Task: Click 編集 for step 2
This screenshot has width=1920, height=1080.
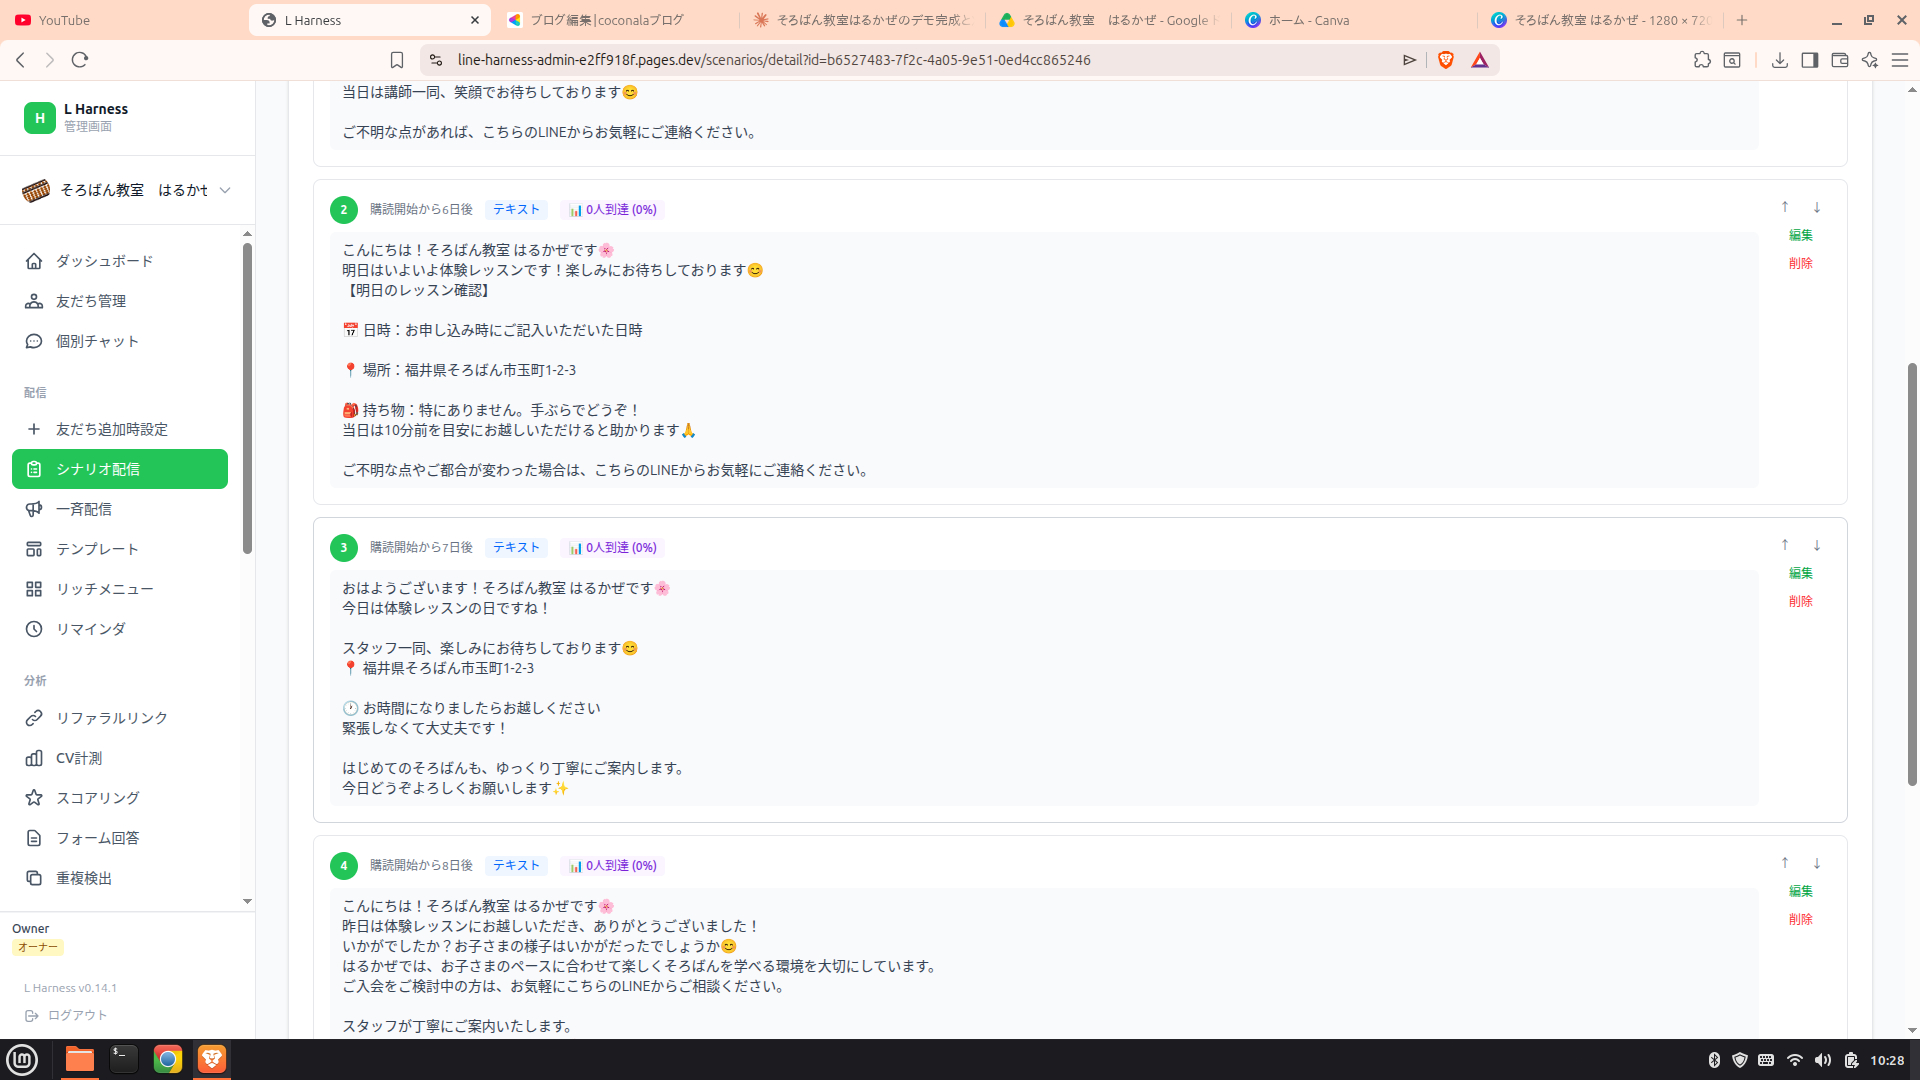Action: pos(1801,235)
